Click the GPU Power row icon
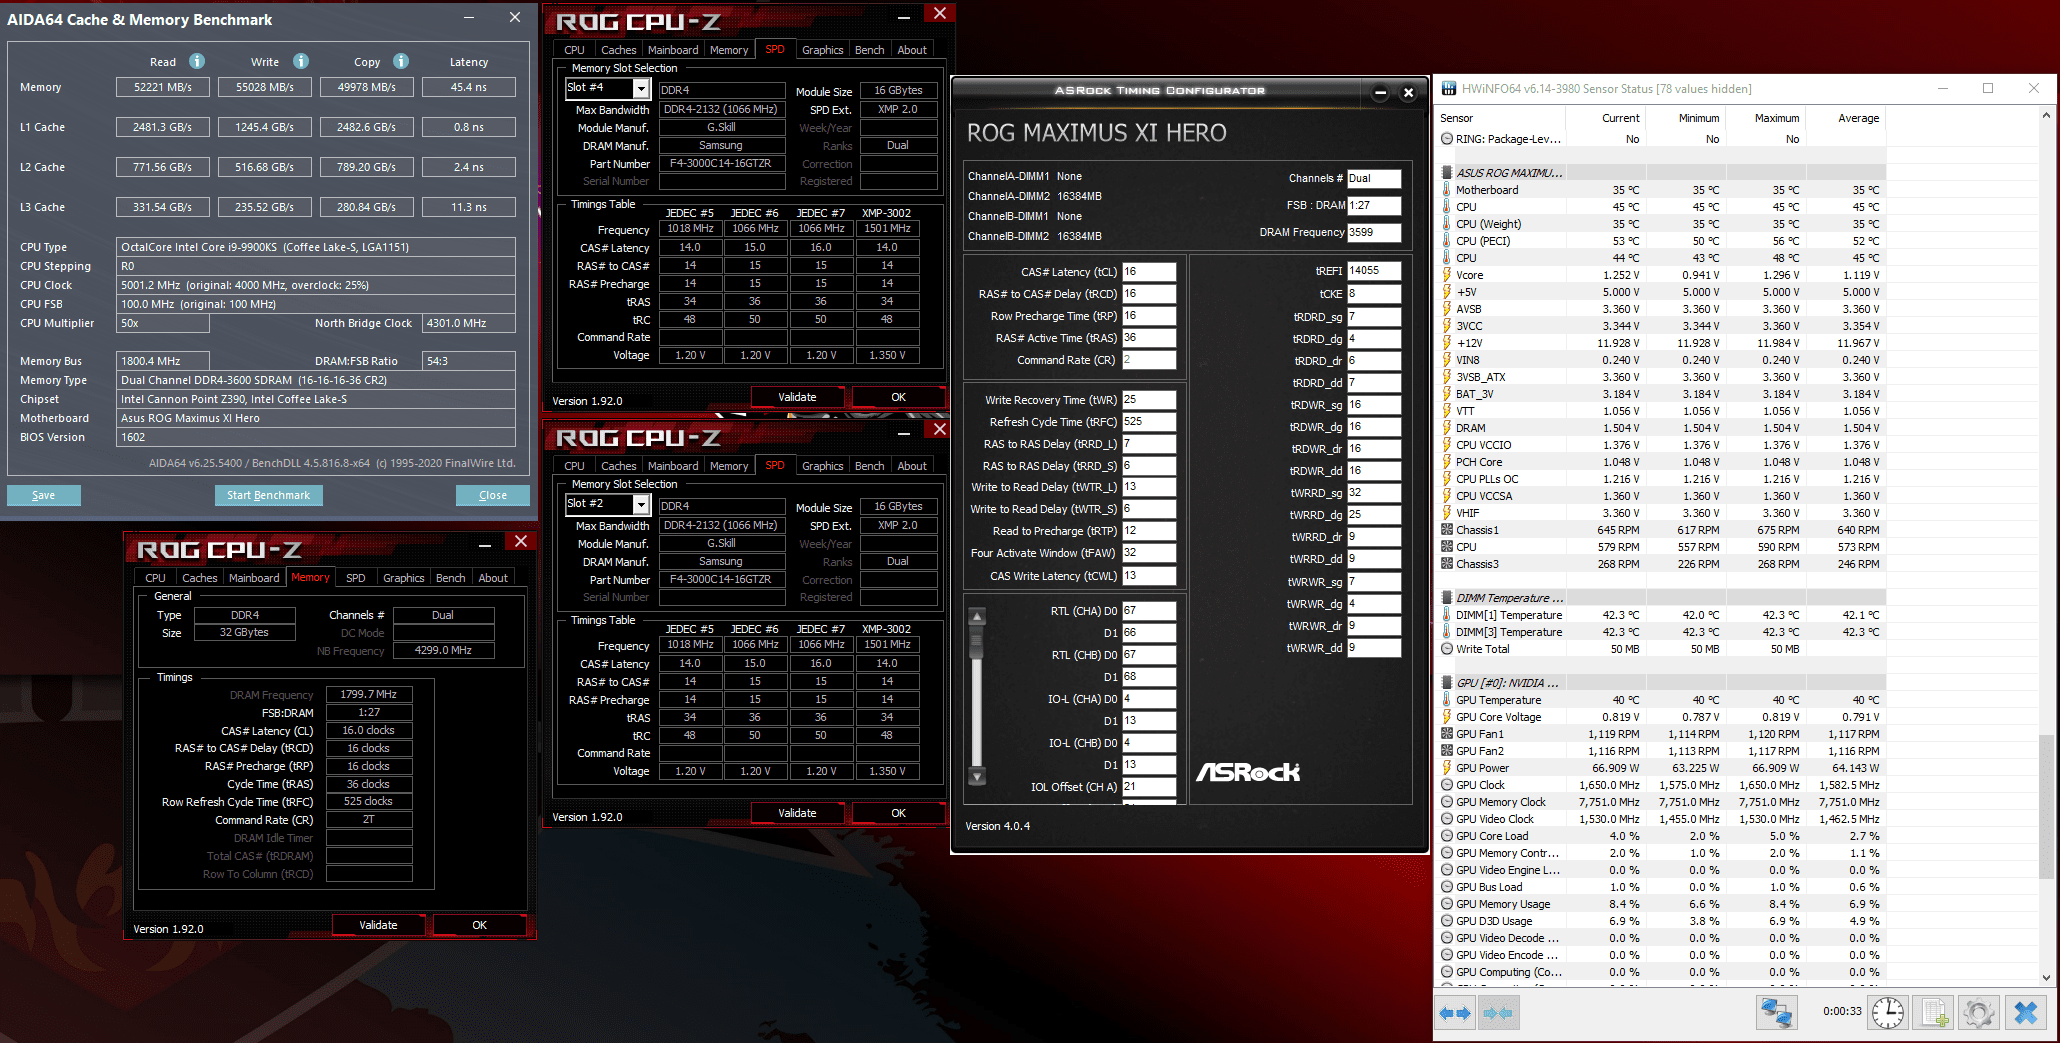The height and width of the screenshot is (1043, 2060). (x=1447, y=768)
